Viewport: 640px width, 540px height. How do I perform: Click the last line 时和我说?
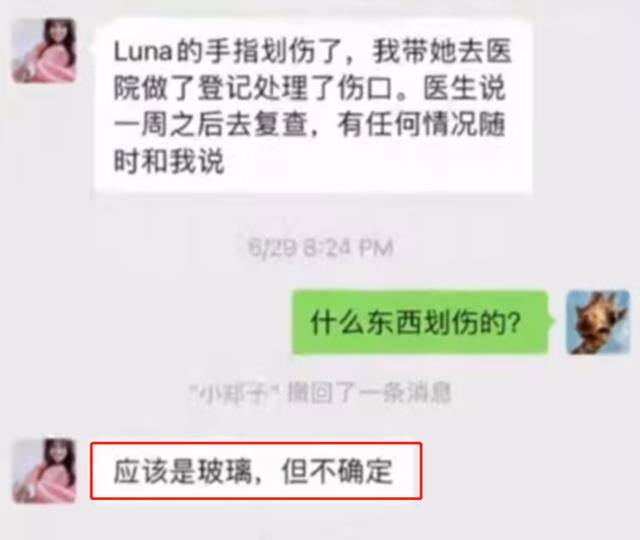coord(169,161)
